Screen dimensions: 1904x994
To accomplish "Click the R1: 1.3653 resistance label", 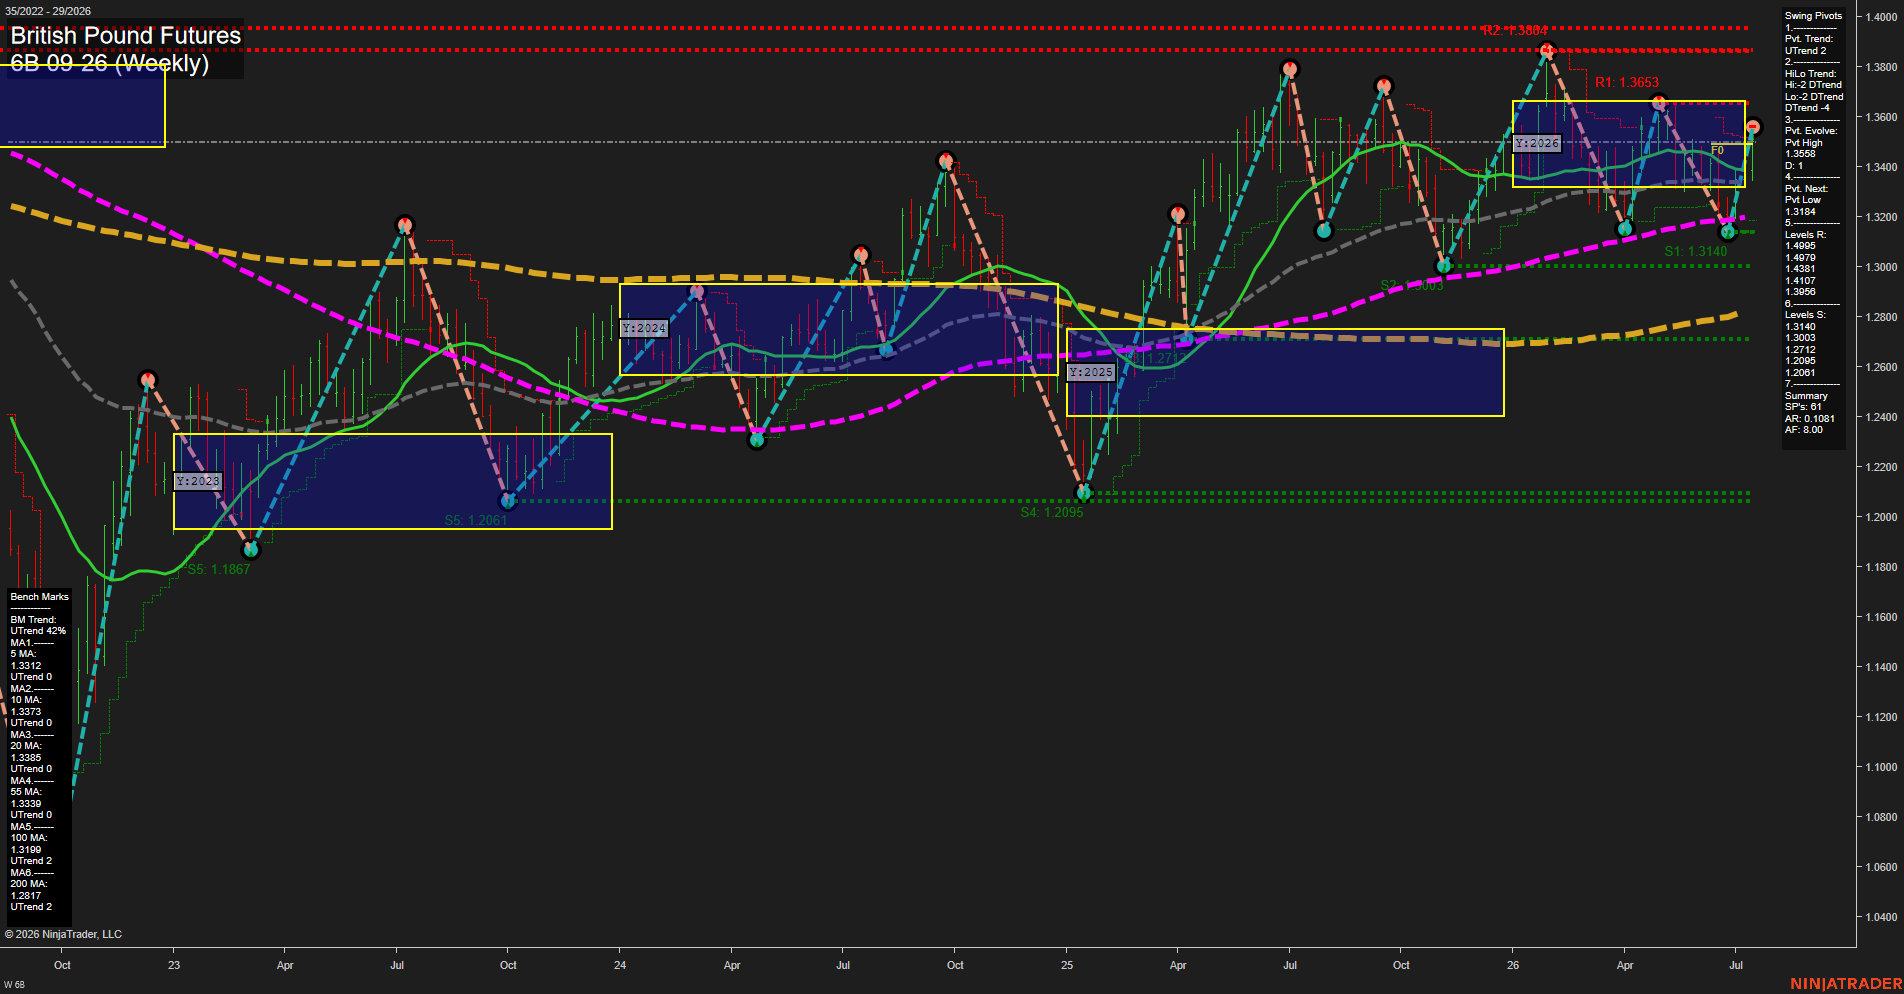I will (1627, 83).
